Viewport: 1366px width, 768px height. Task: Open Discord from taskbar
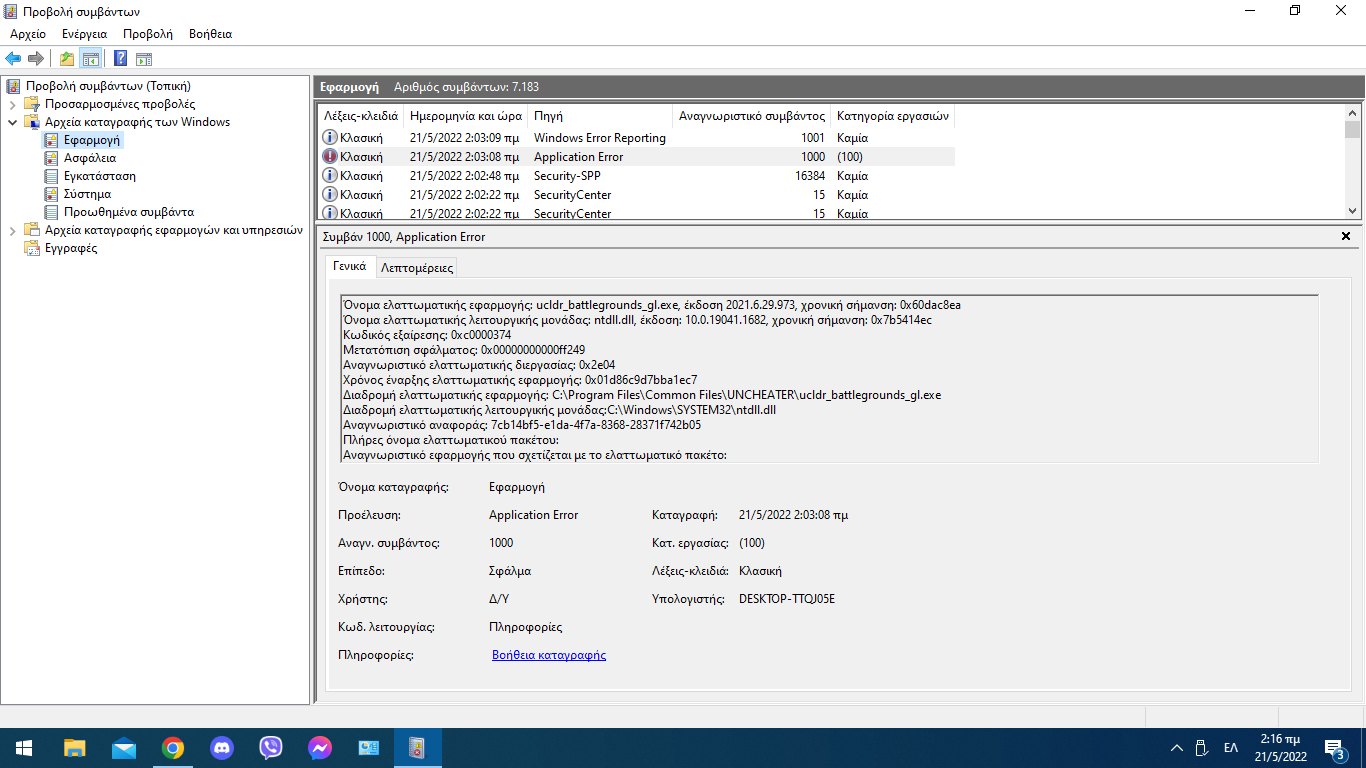coord(222,748)
